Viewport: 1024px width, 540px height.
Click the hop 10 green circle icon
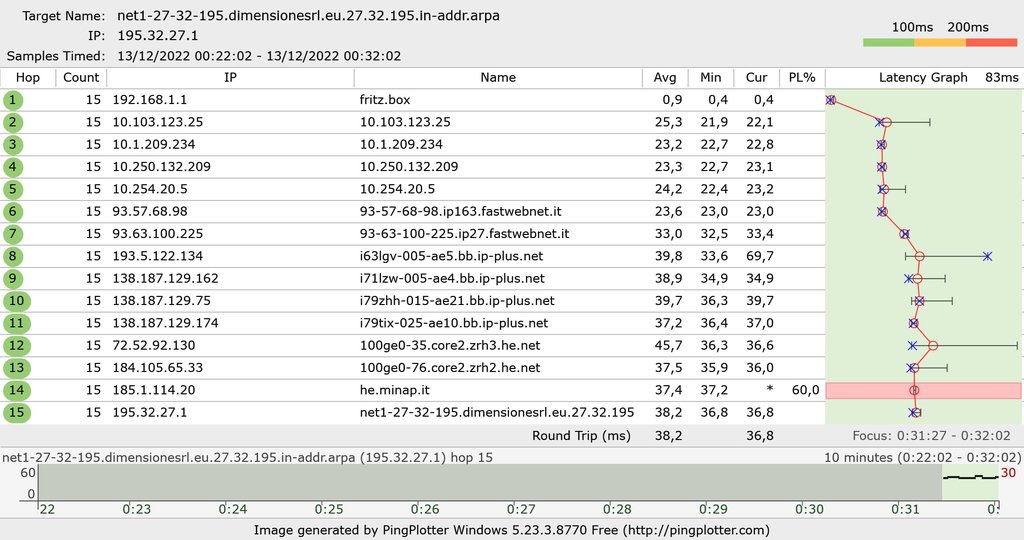click(x=16, y=301)
